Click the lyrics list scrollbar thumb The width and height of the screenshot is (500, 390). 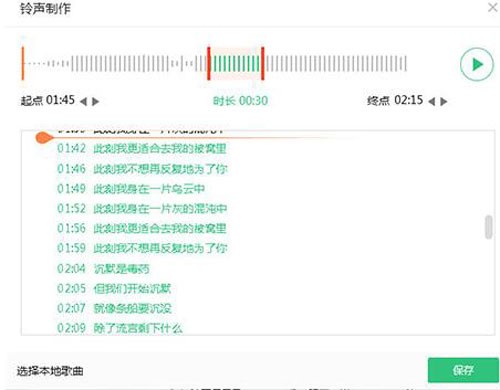click(489, 227)
